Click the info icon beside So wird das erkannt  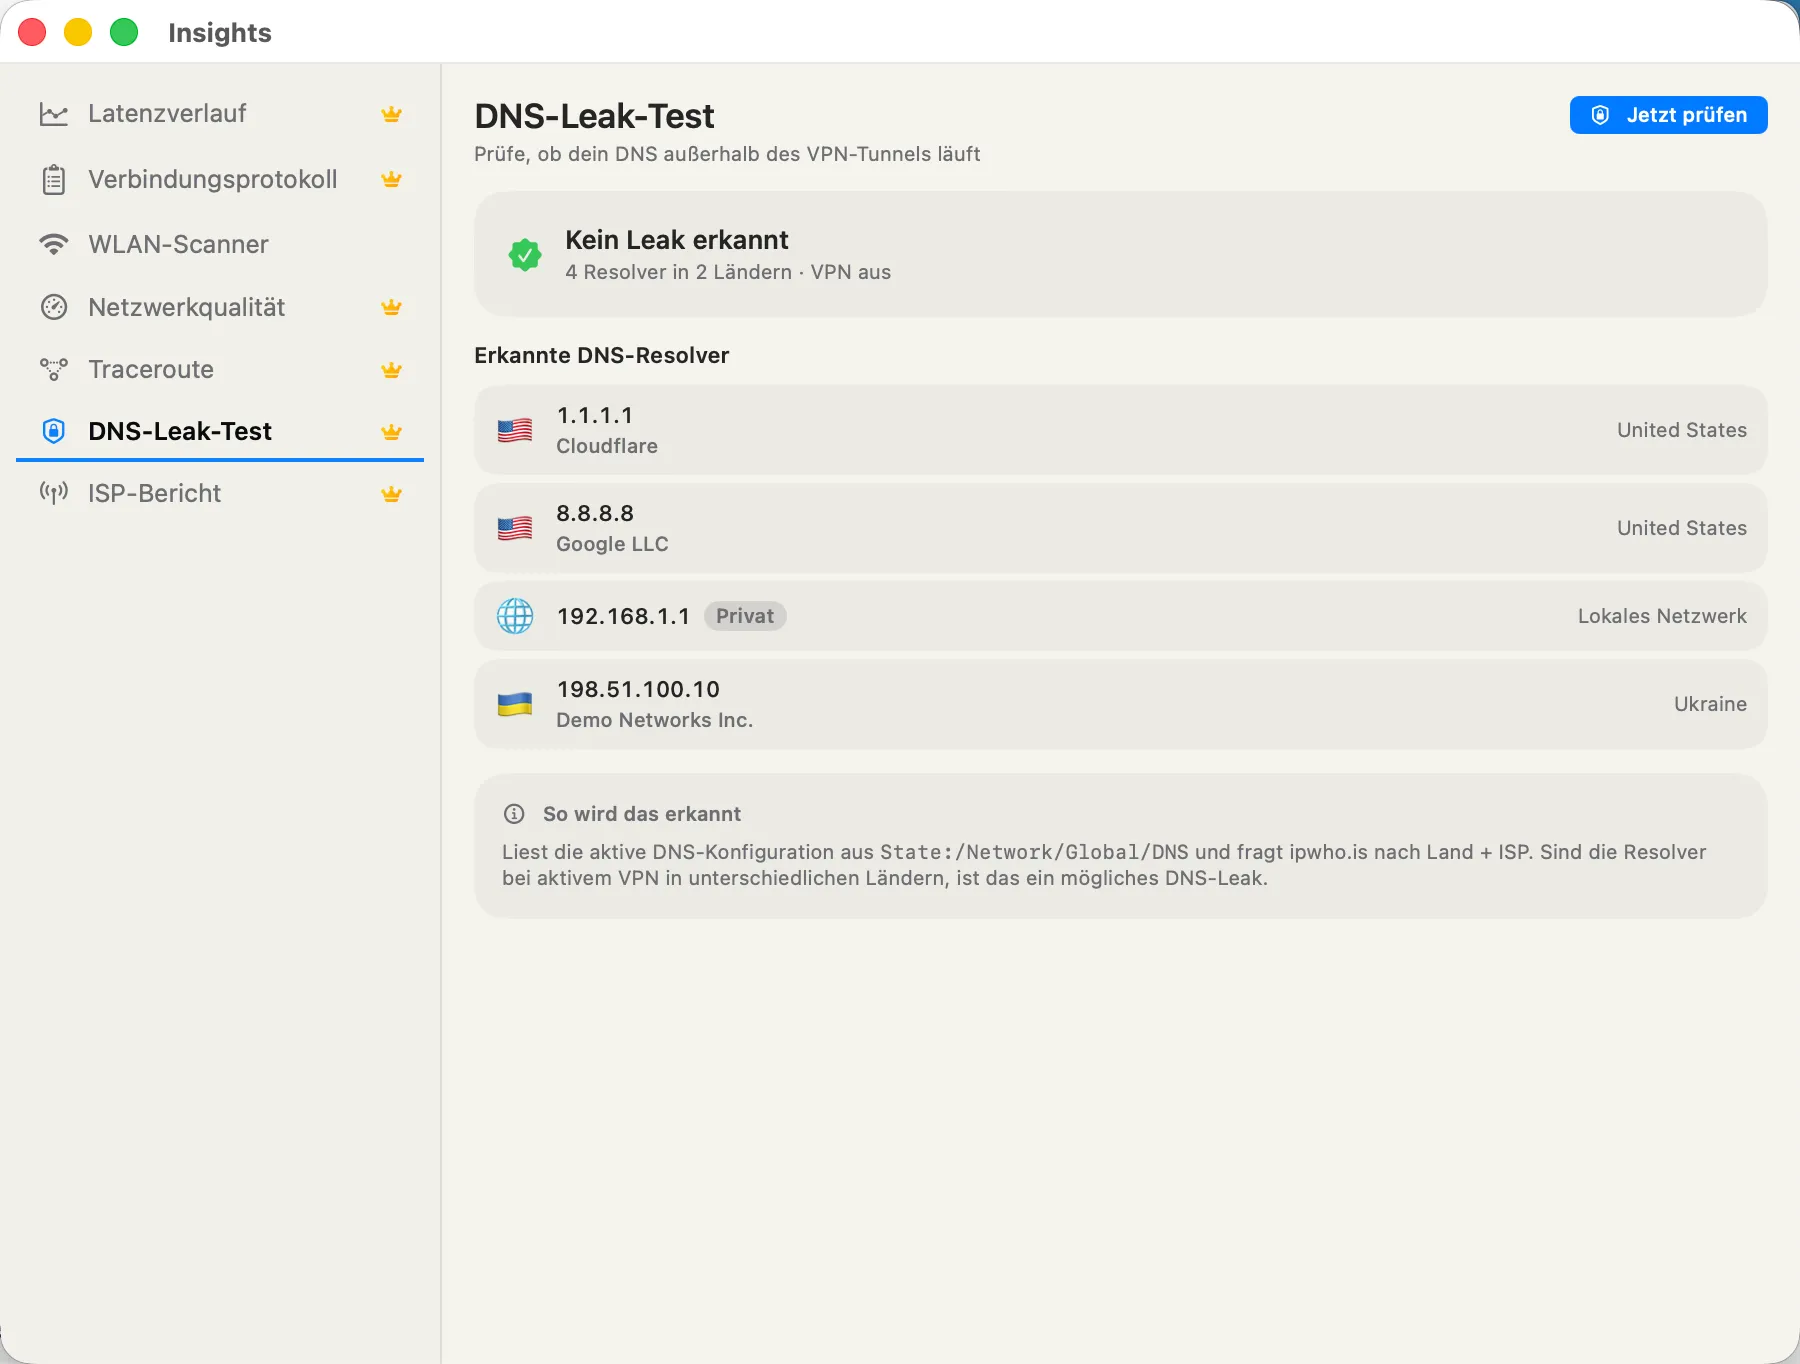pyautogui.click(x=514, y=814)
